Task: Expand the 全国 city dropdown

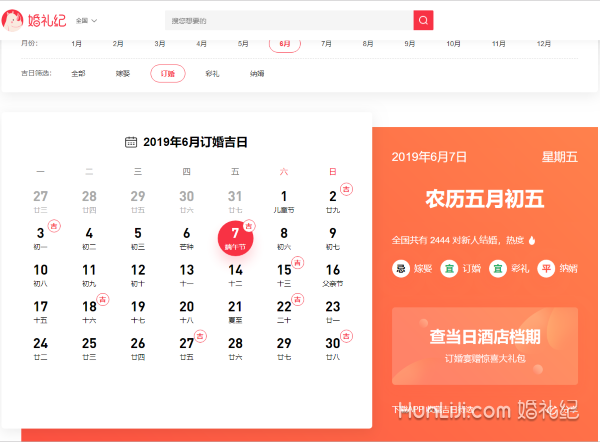Action: tap(87, 20)
